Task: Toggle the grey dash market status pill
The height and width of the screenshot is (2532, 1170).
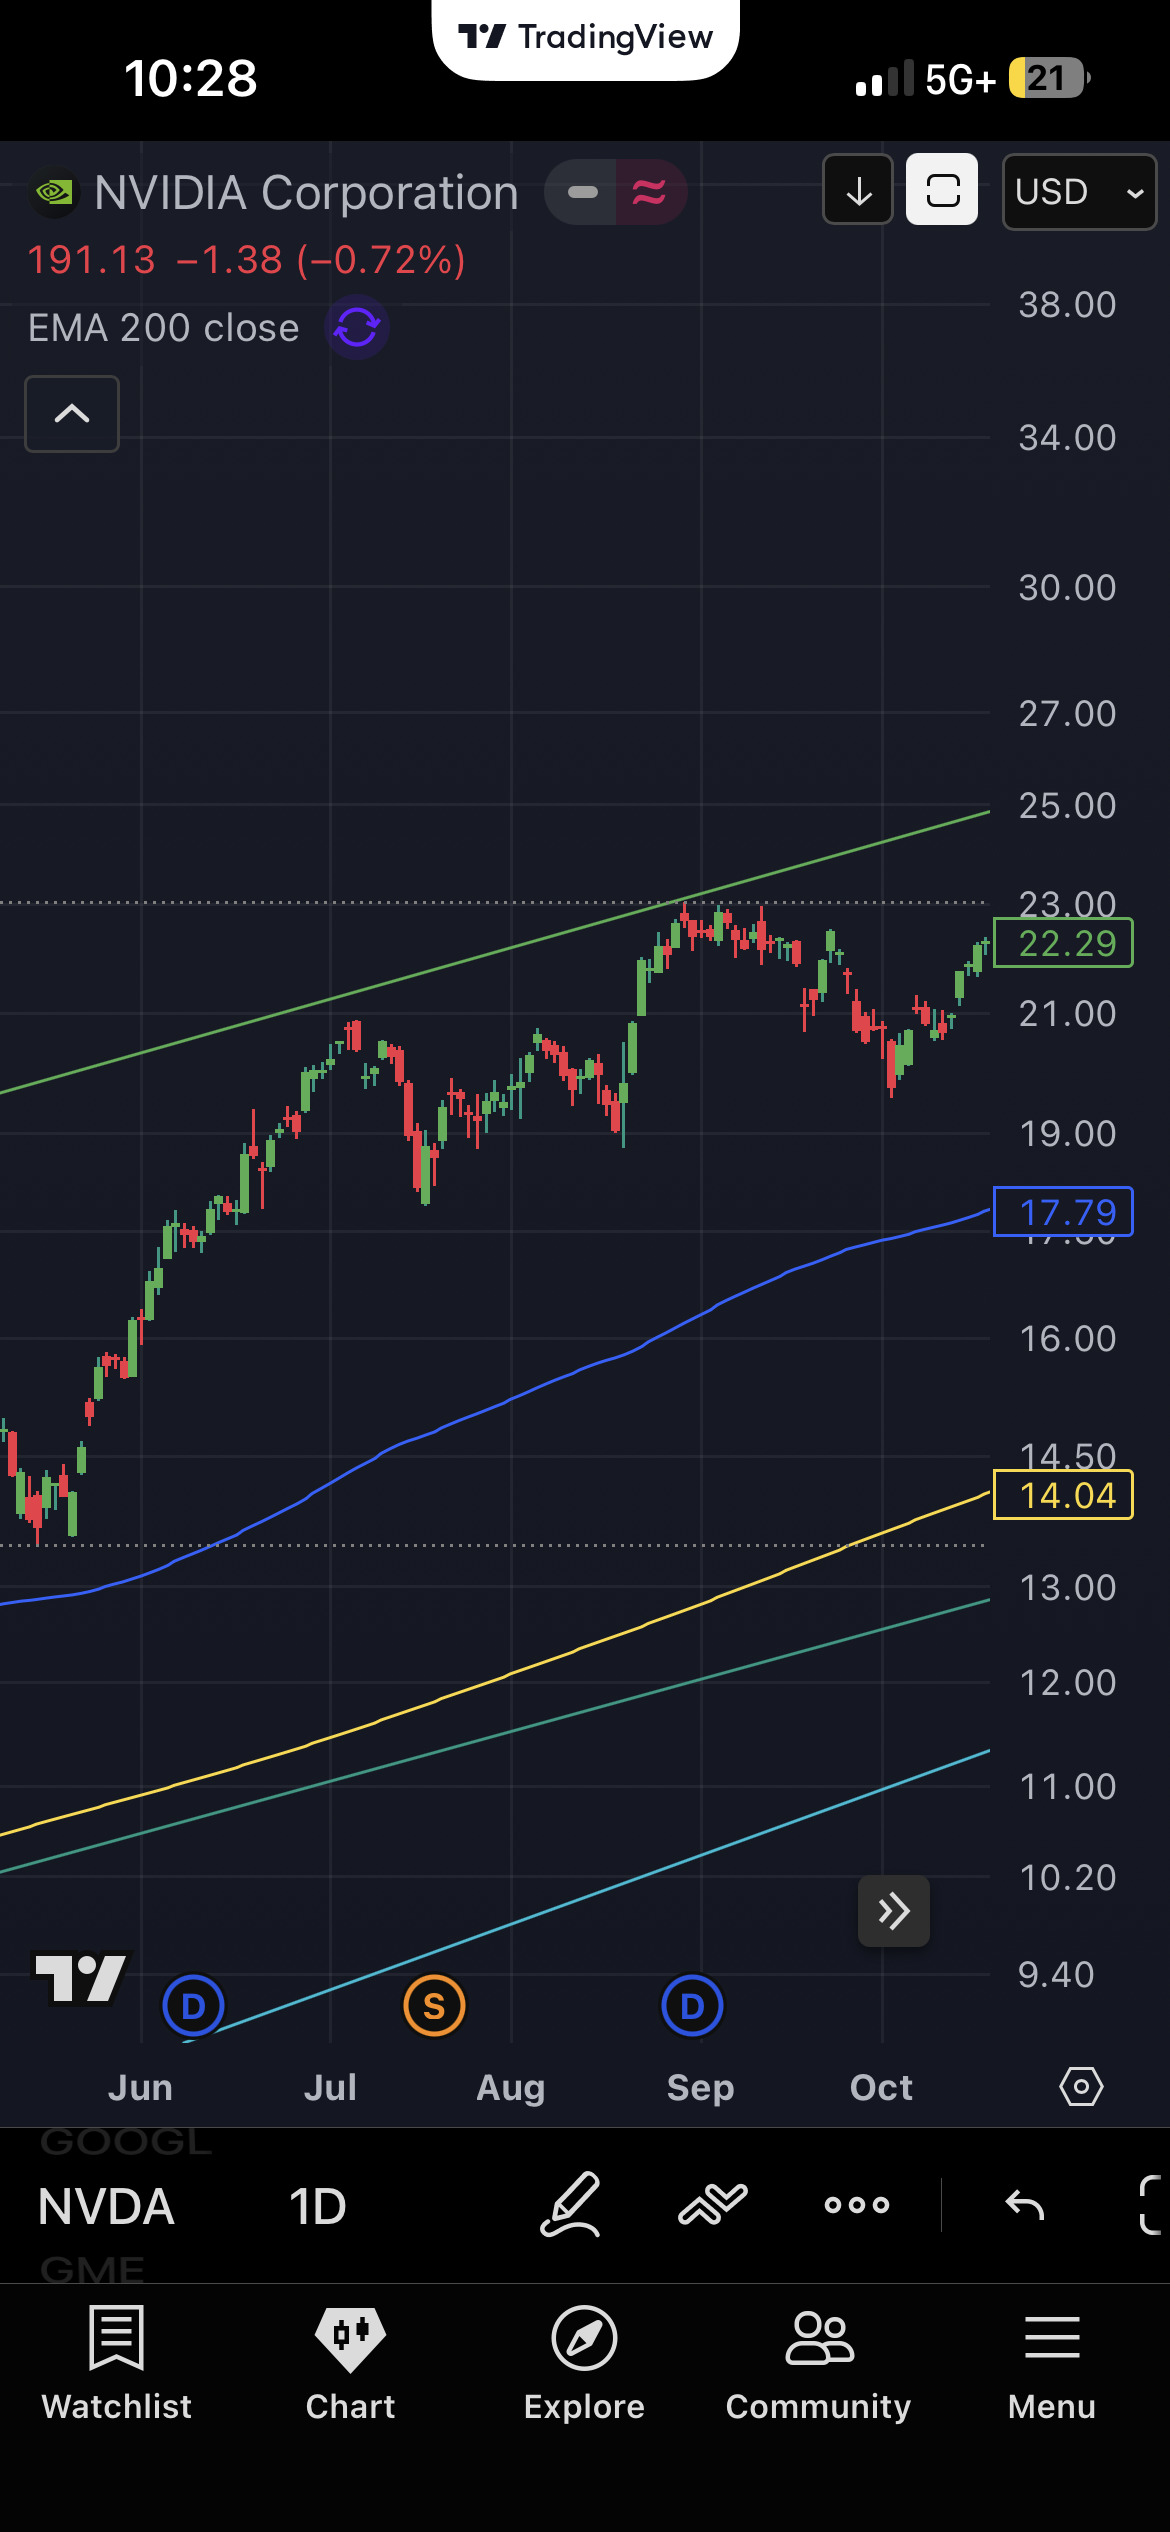Action: (x=582, y=192)
